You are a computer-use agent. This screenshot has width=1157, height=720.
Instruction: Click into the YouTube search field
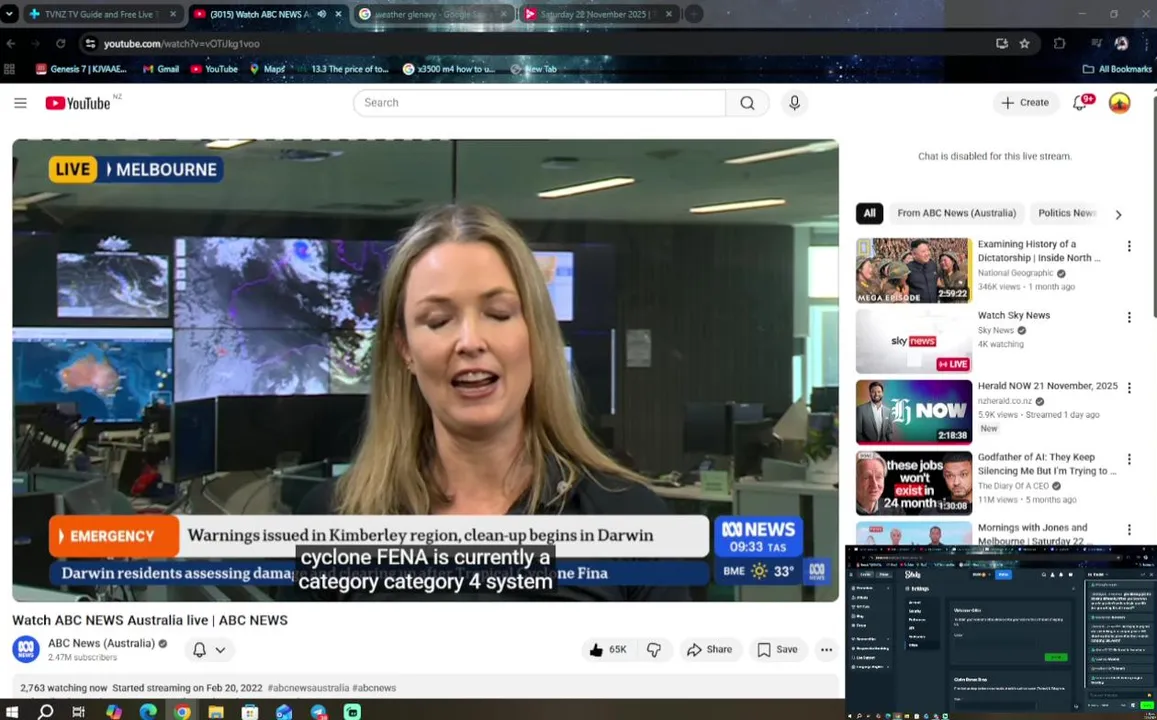[x=539, y=103]
